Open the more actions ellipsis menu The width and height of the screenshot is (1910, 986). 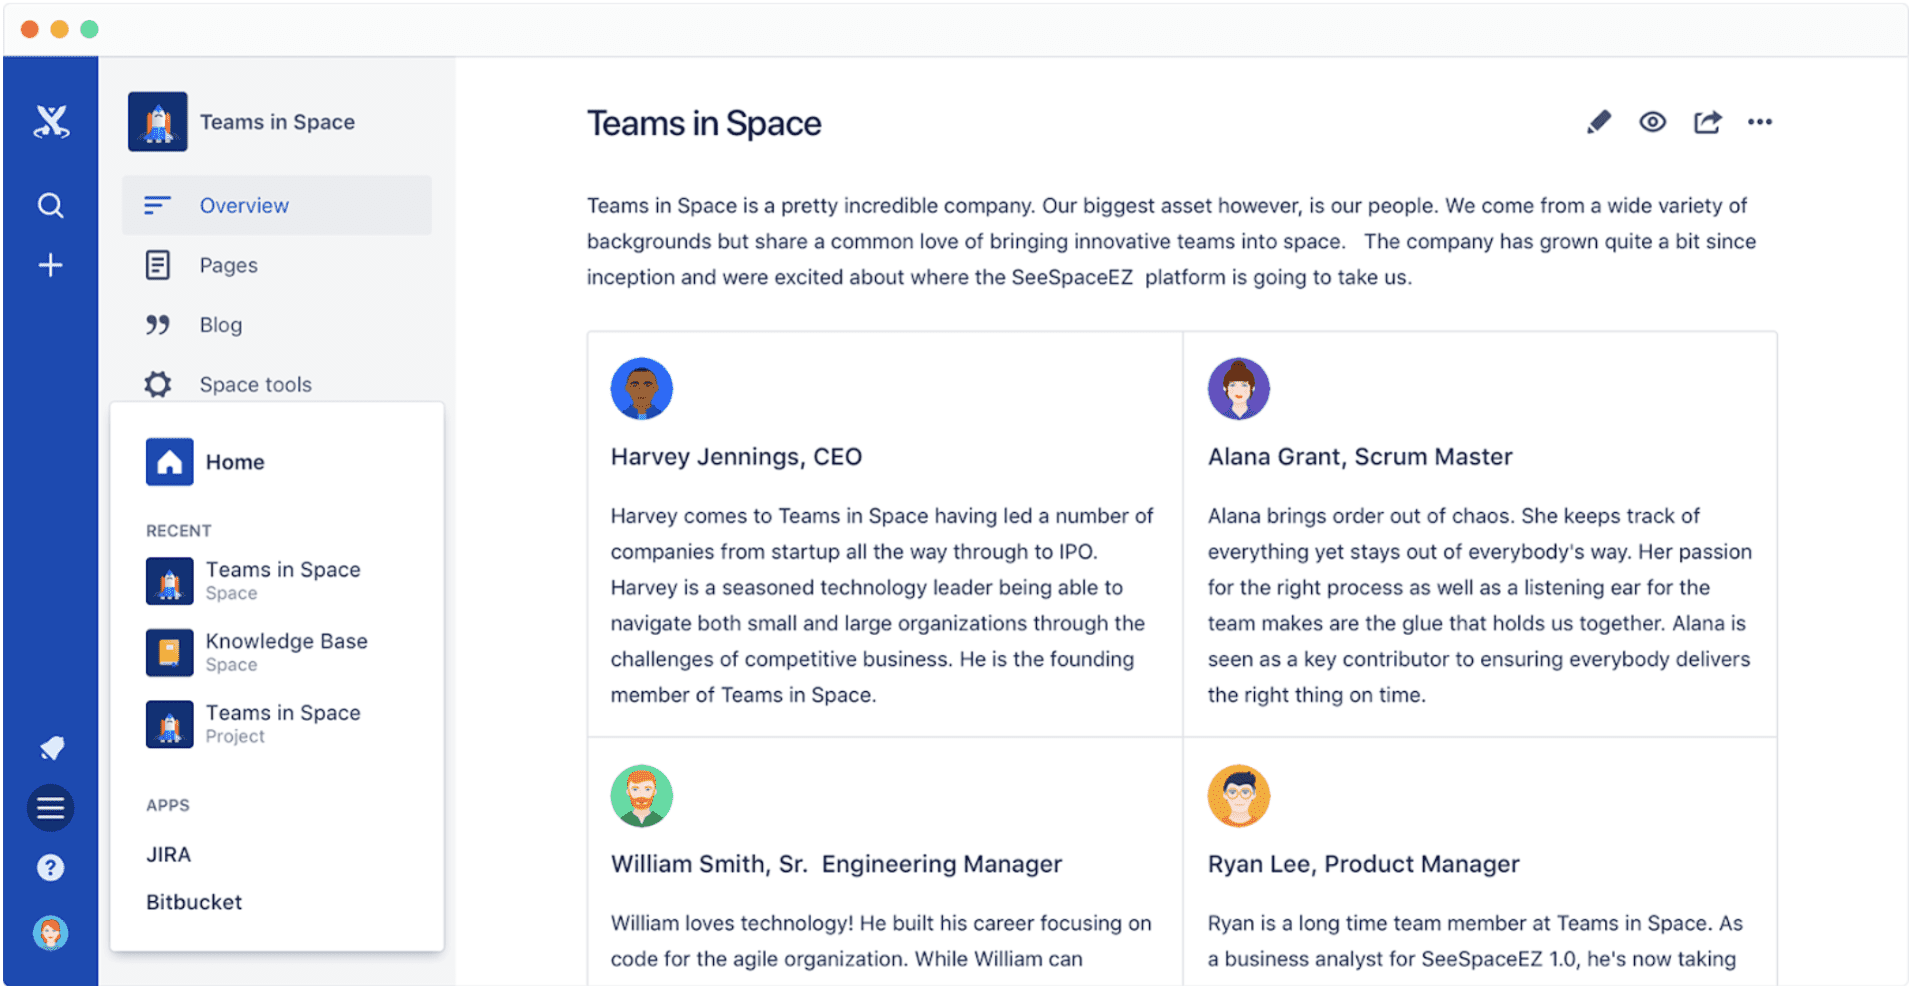1760,121
